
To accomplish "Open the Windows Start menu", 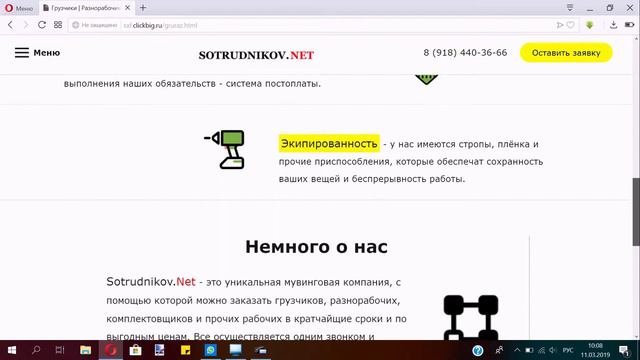I will coord(12,350).
